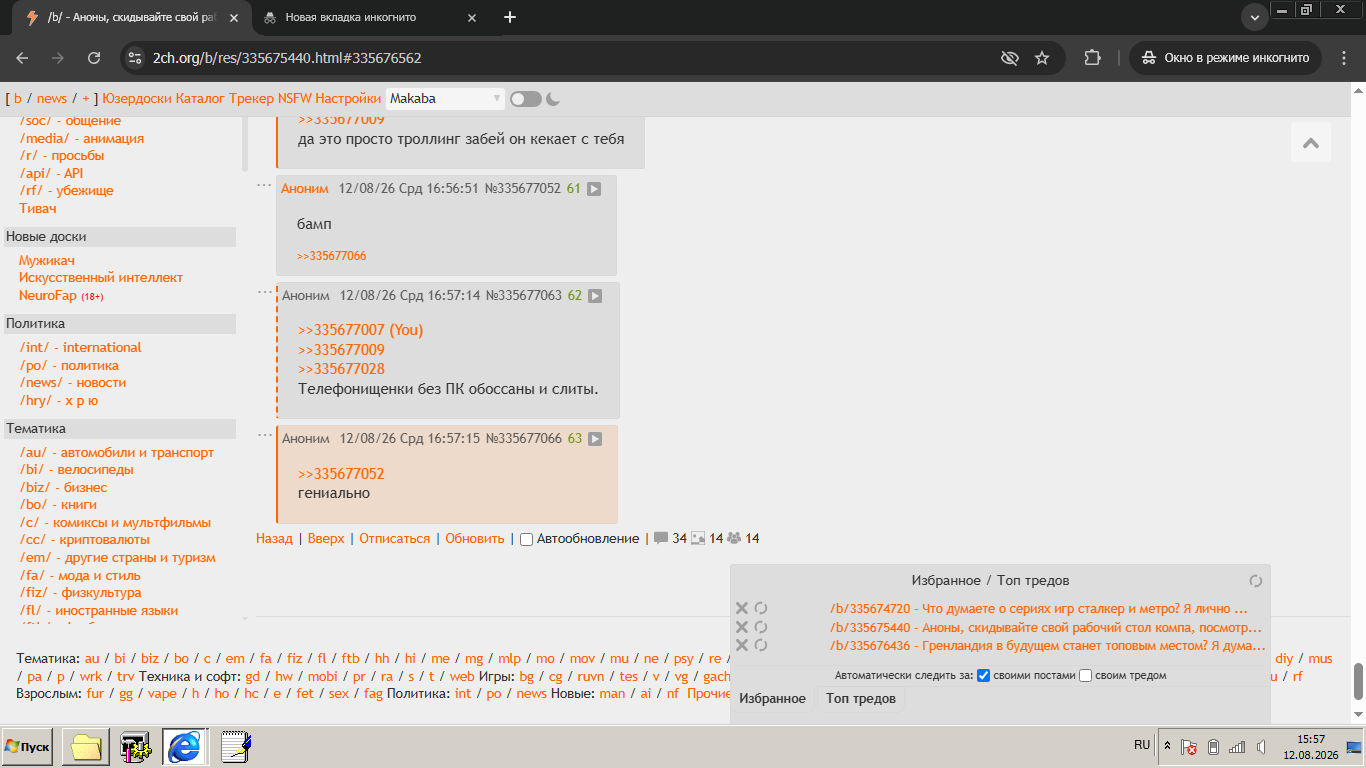
Task: Uncheck the своими постами checkbox
Action: coord(983,675)
